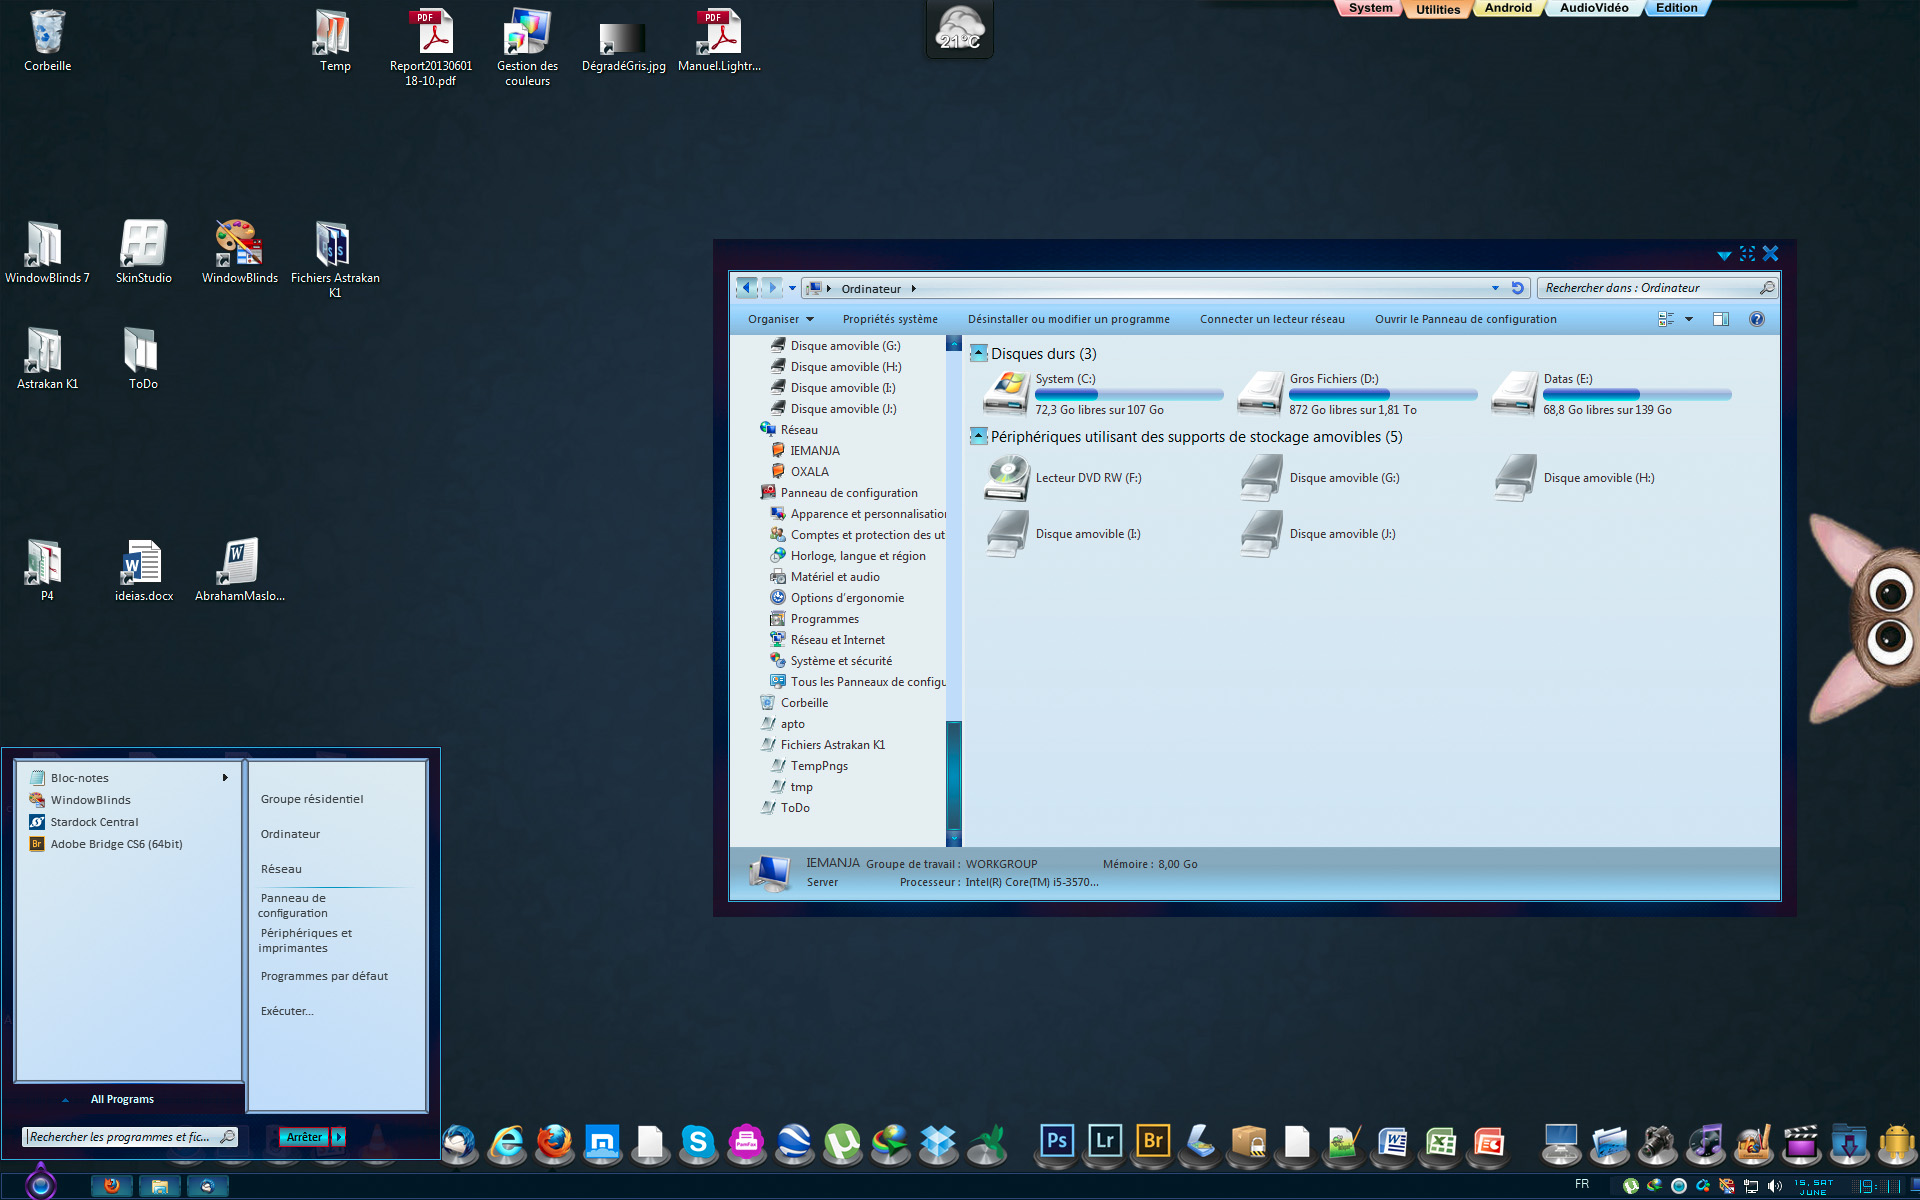Open All Programs in start menu

pyautogui.click(x=122, y=1099)
